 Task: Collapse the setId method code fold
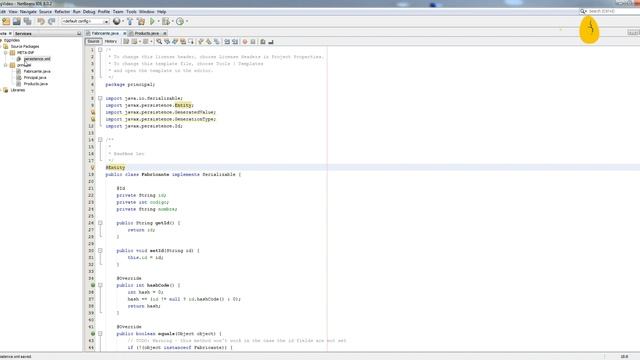(100, 251)
